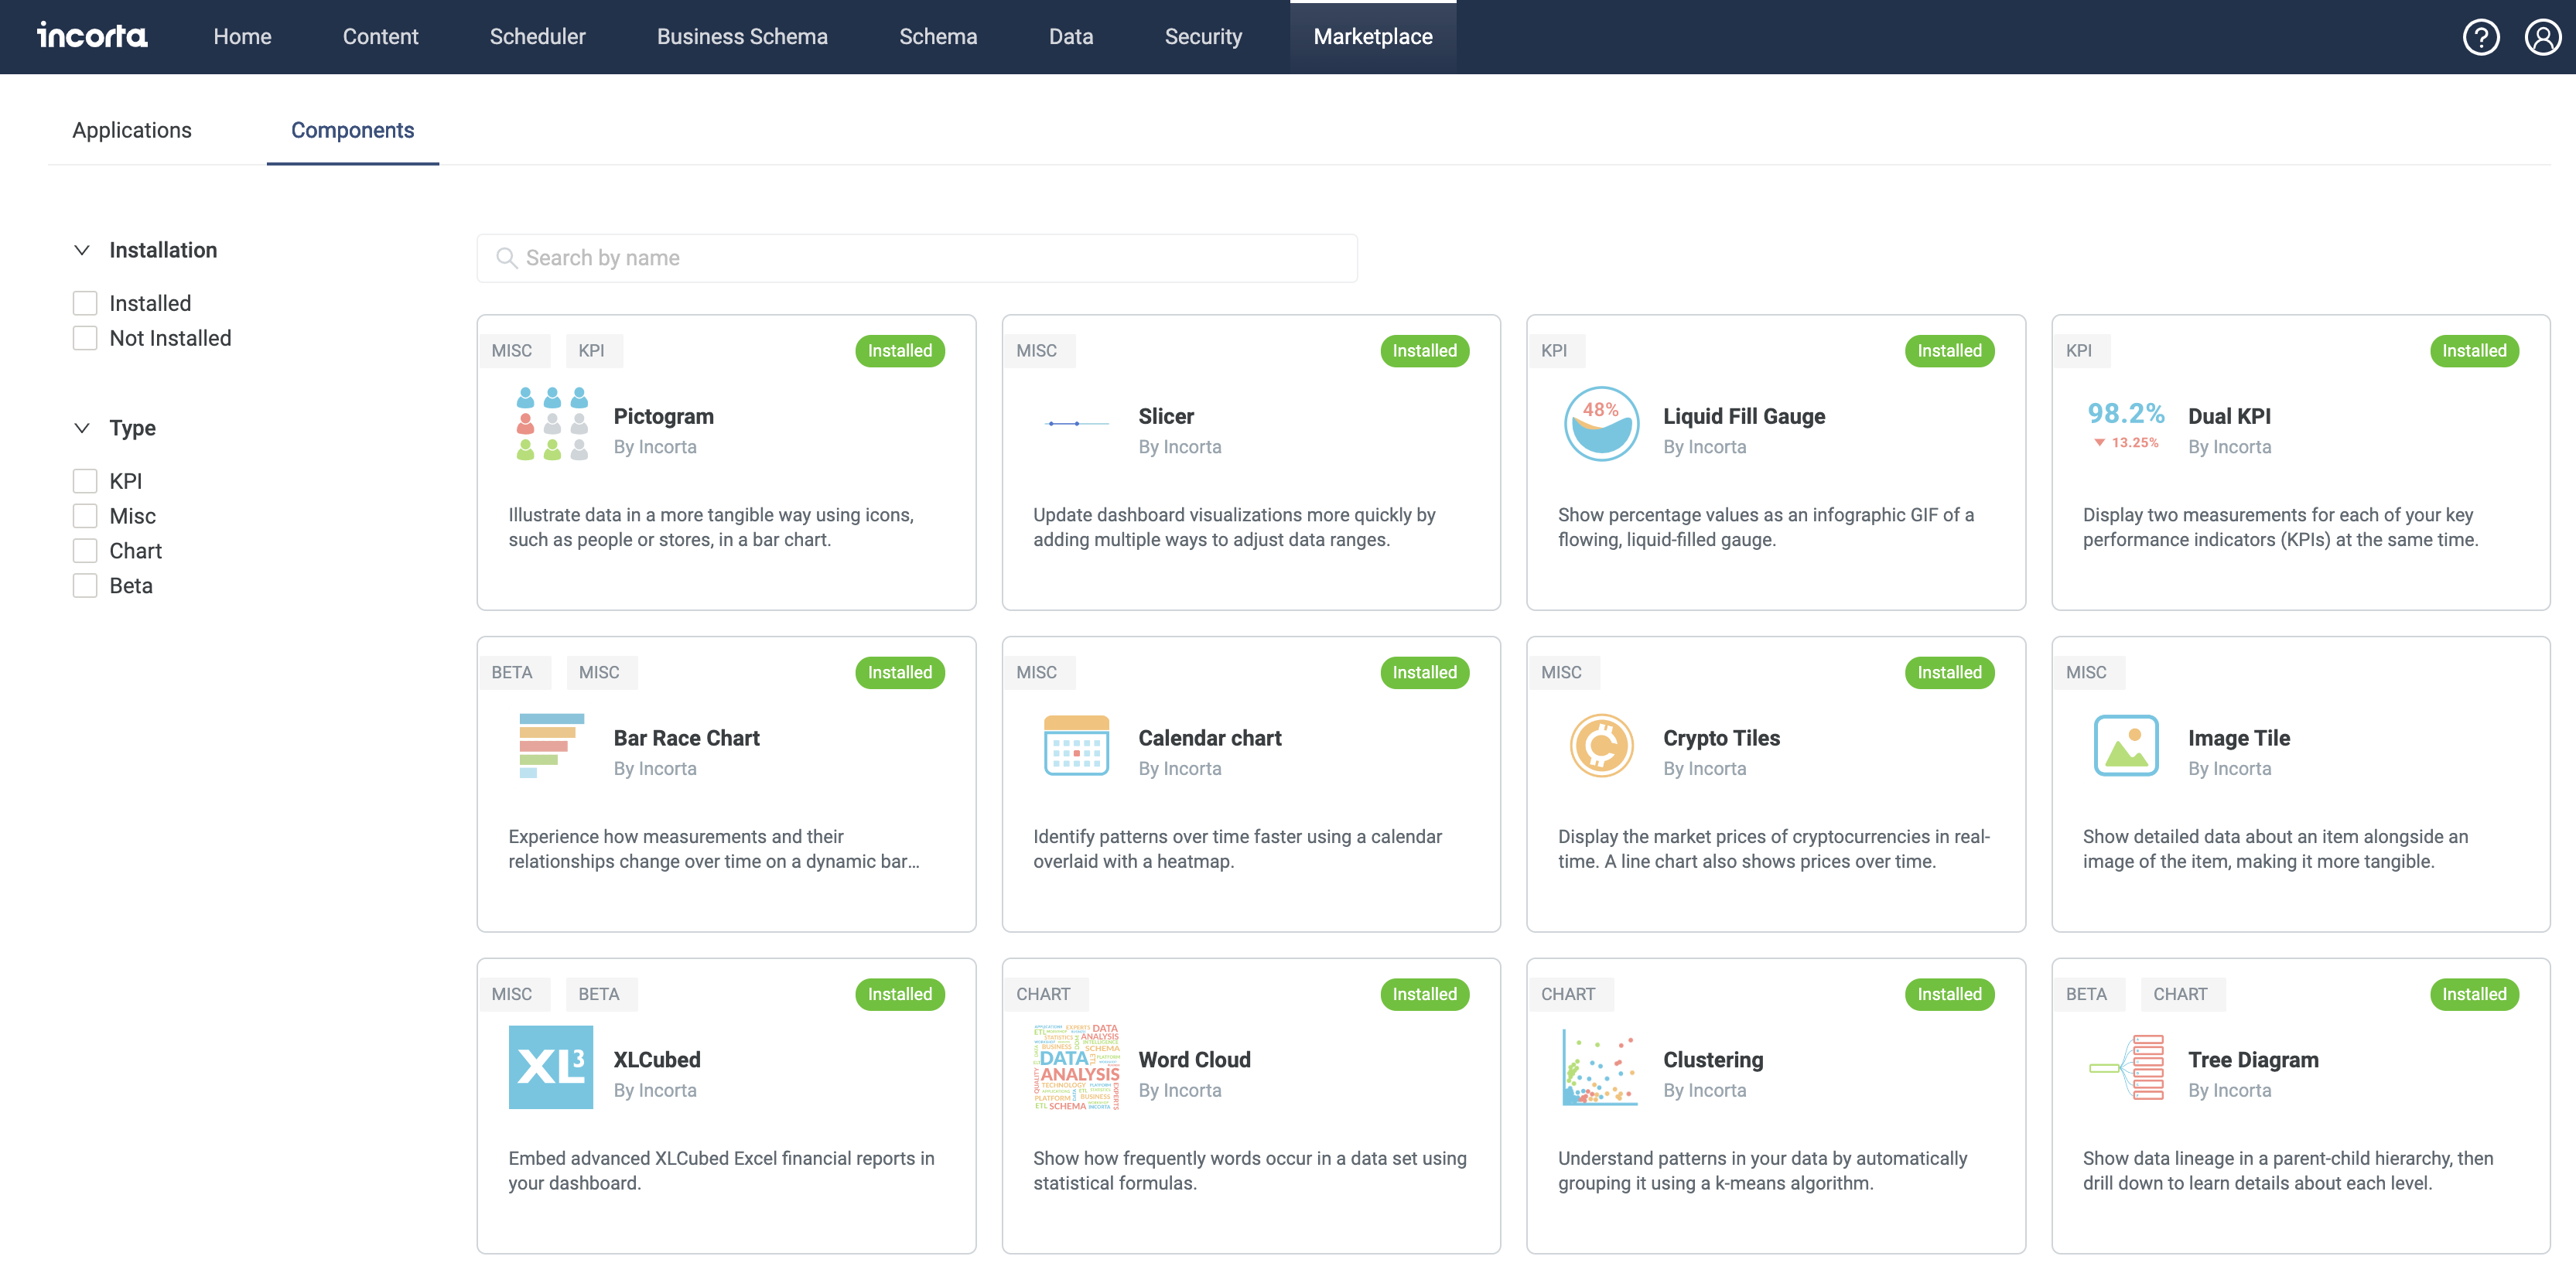Click the Installed badge on Pictogram
Viewport: 2576px width, 1270px height.
[x=899, y=351]
